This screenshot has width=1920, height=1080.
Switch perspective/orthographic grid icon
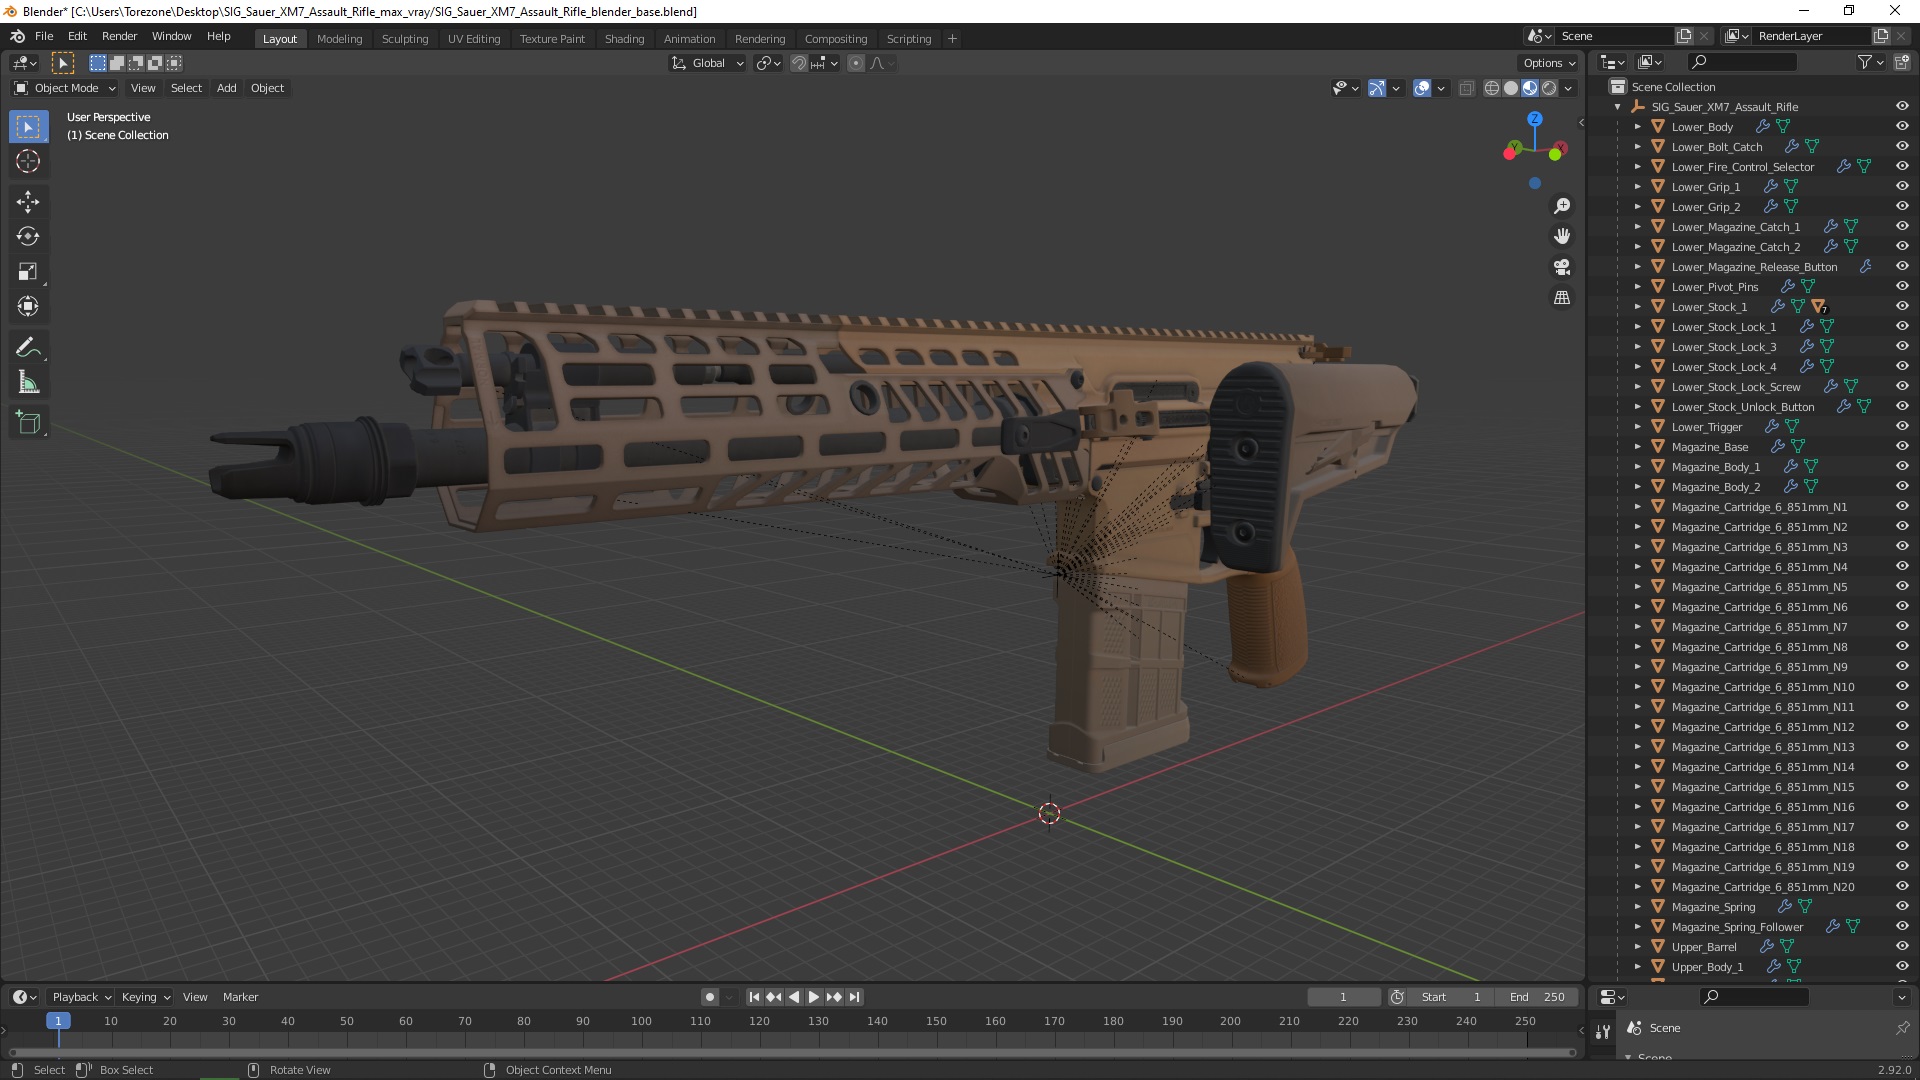1561,298
